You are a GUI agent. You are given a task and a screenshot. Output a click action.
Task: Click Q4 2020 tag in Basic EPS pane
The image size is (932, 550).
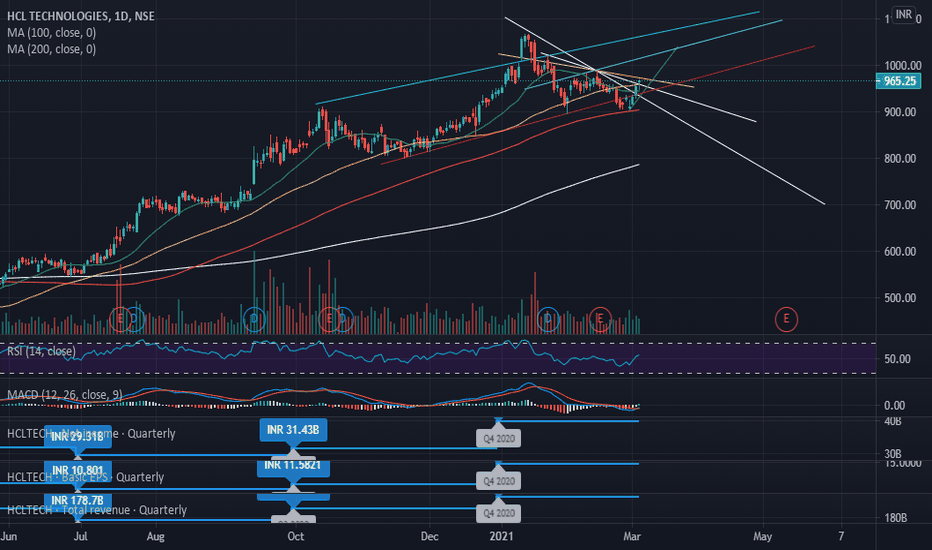(499, 481)
